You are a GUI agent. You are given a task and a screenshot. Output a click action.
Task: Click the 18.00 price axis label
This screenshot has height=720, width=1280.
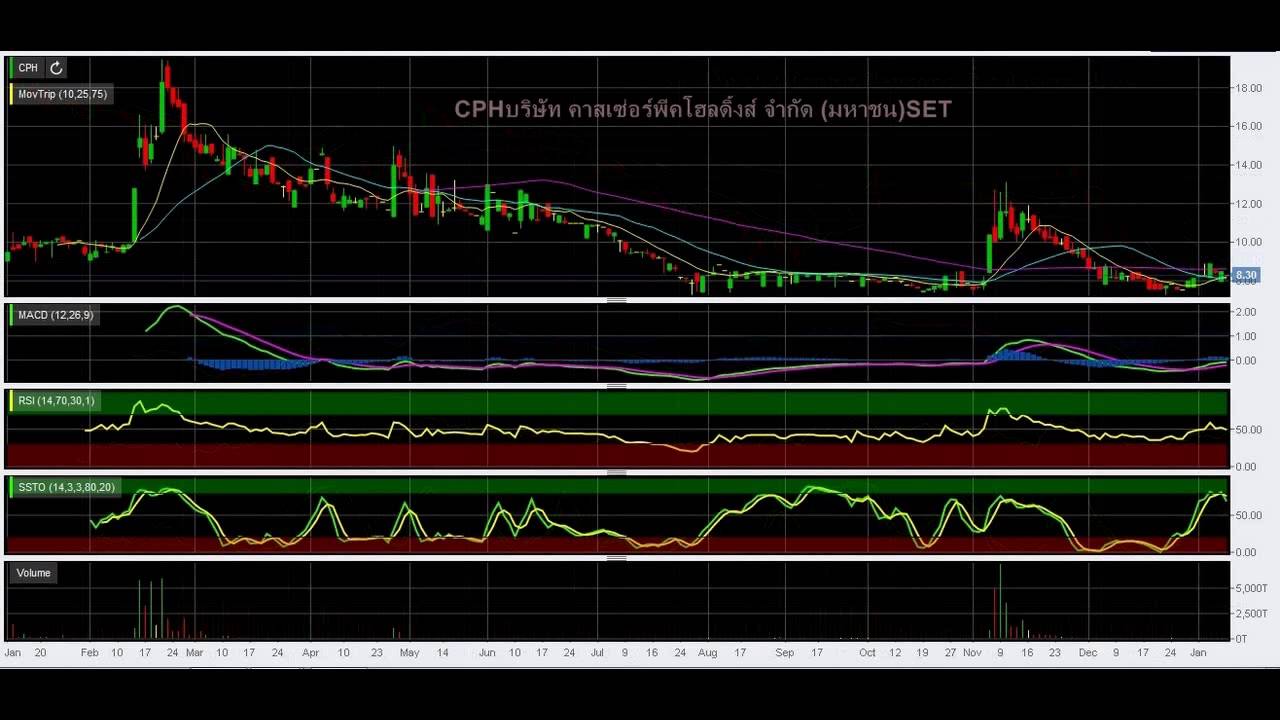coord(1248,88)
